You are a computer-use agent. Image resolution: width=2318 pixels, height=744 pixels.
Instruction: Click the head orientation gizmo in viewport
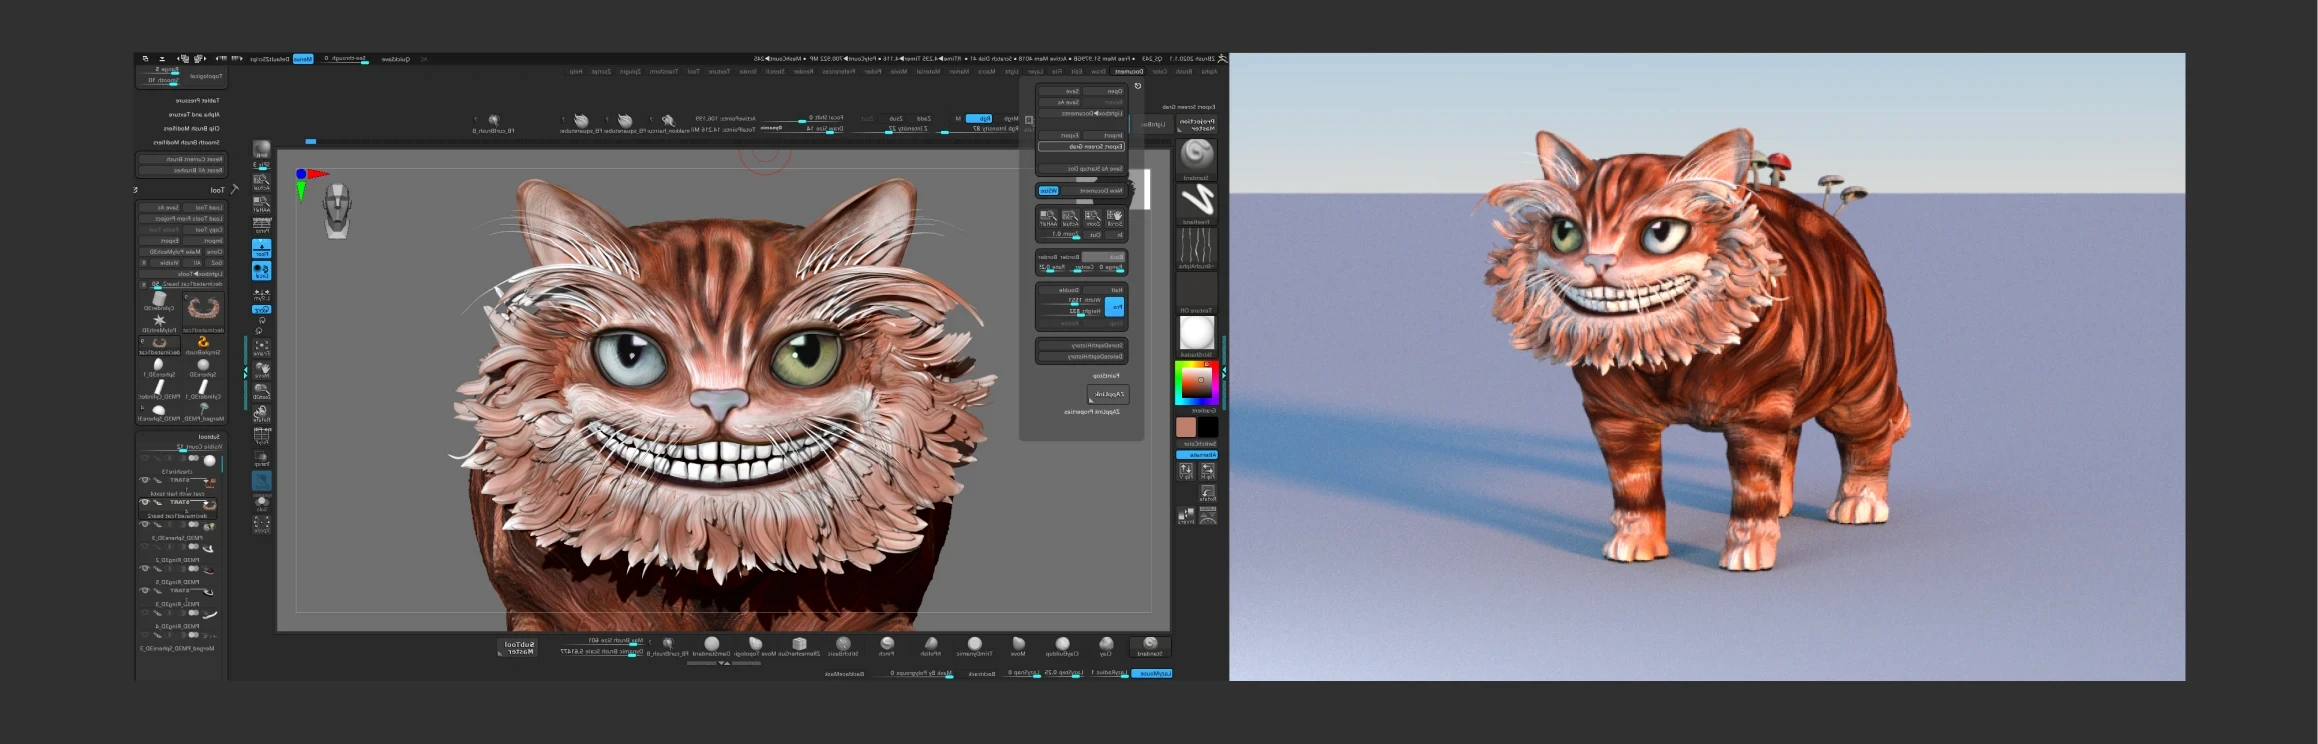(x=337, y=210)
